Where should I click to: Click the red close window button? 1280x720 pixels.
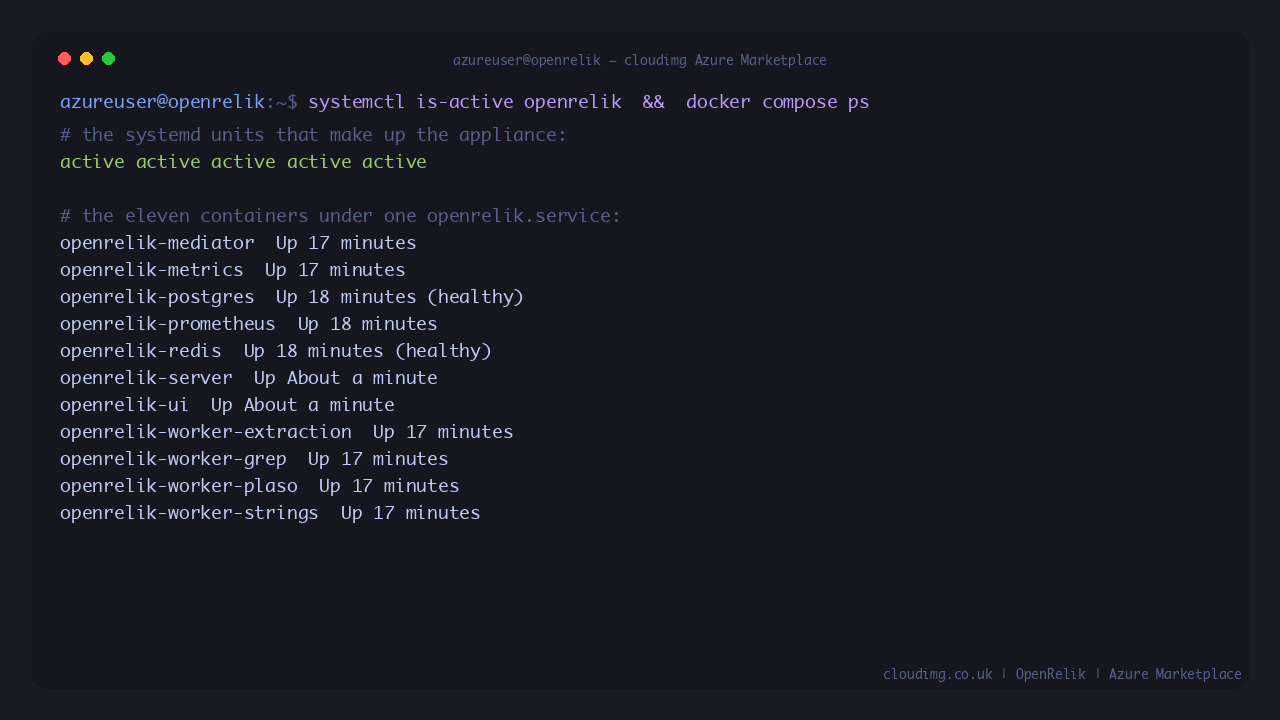65,59
